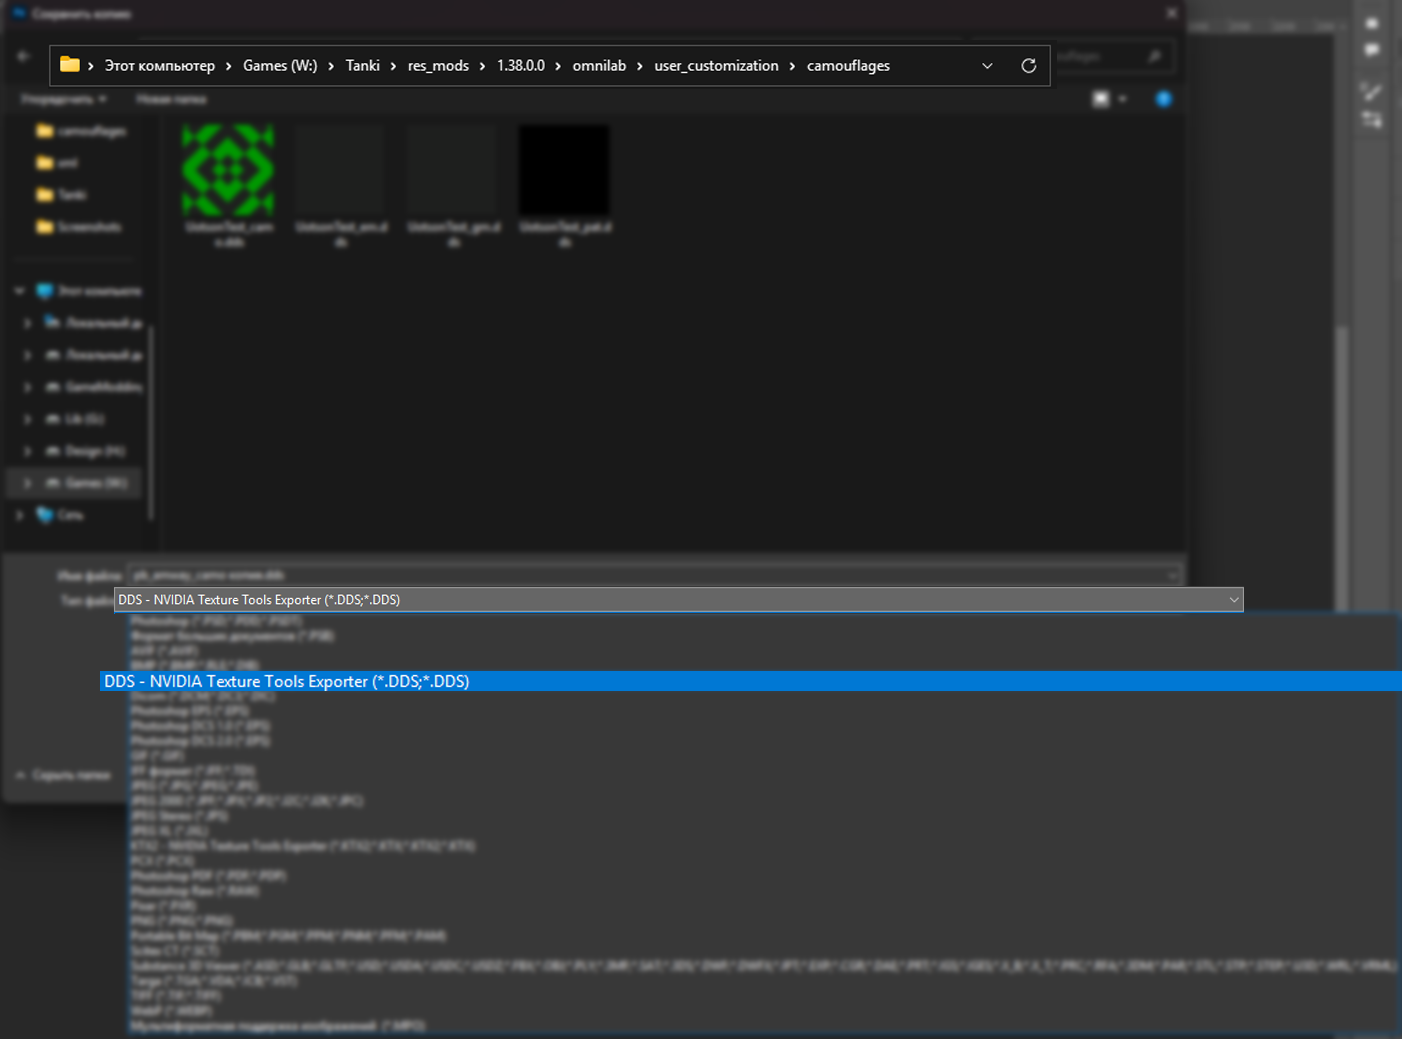1402x1039 pixels.
Task: Navigate to res_mods in the breadcrumb path
Action: point(438,66)
